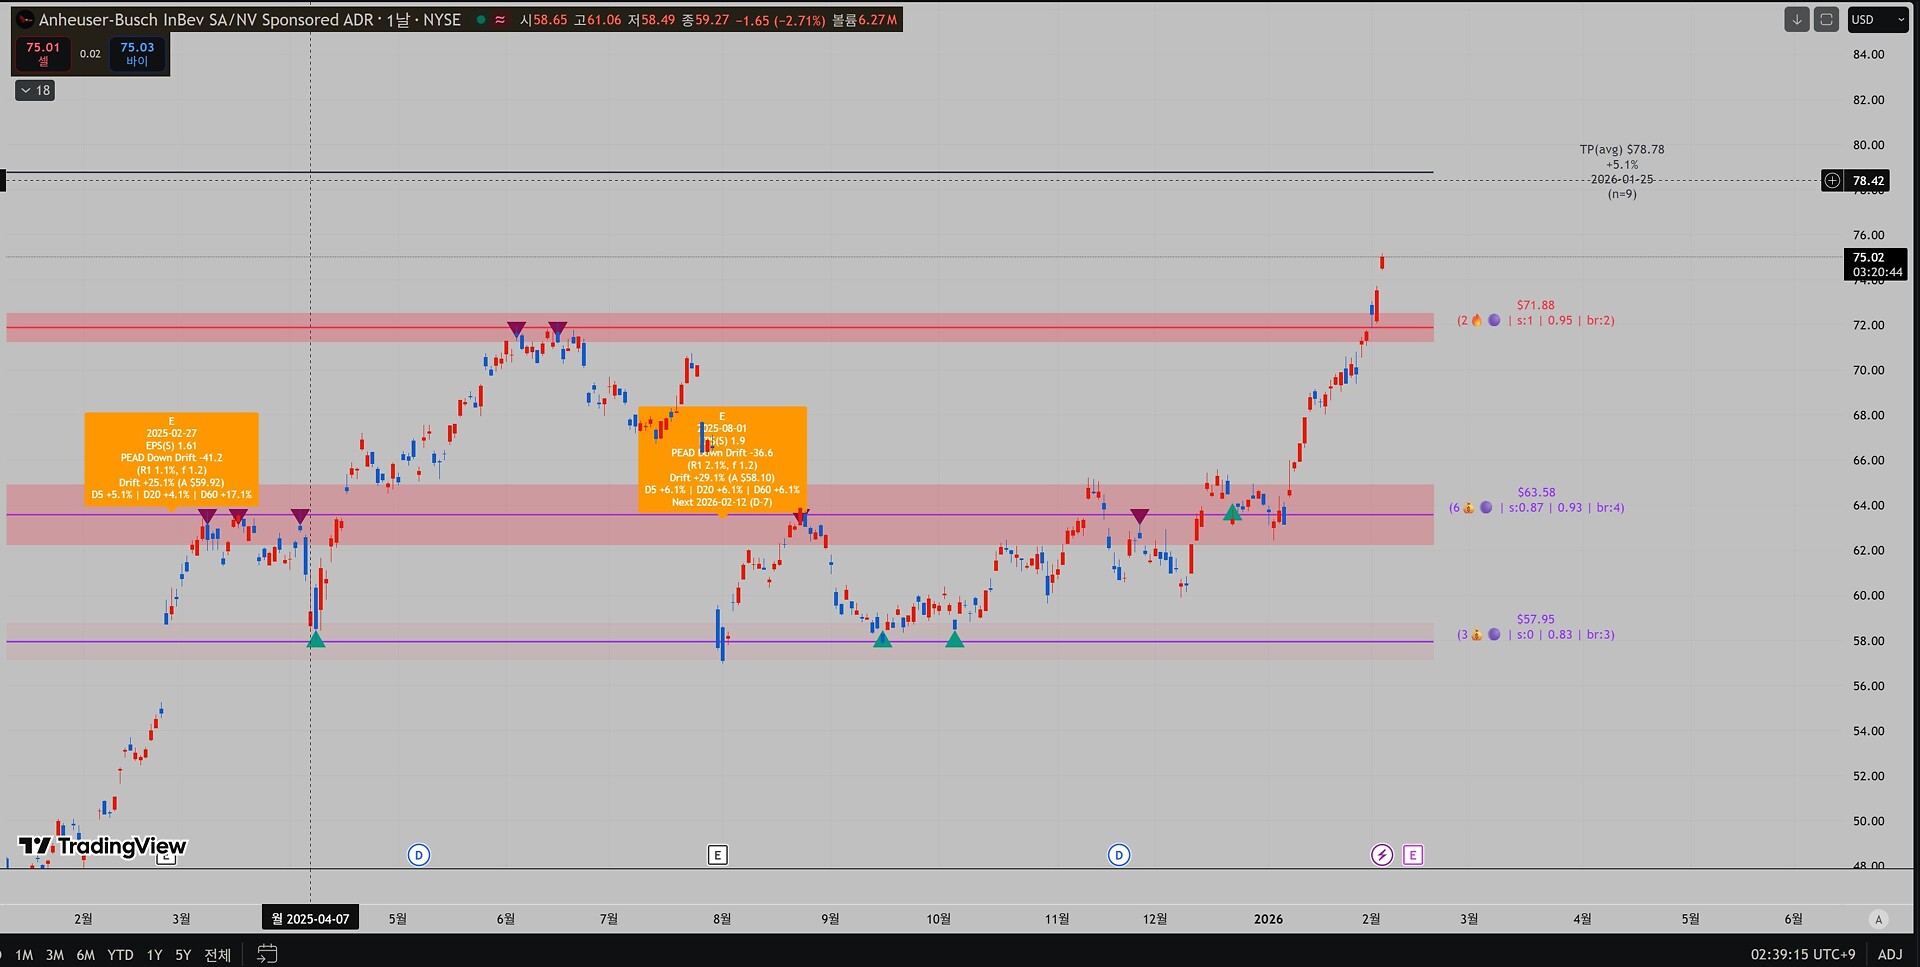Select the 5Y time range
Image resolution: width=1920 pixels, height=967 pixels.
[183, 955]
